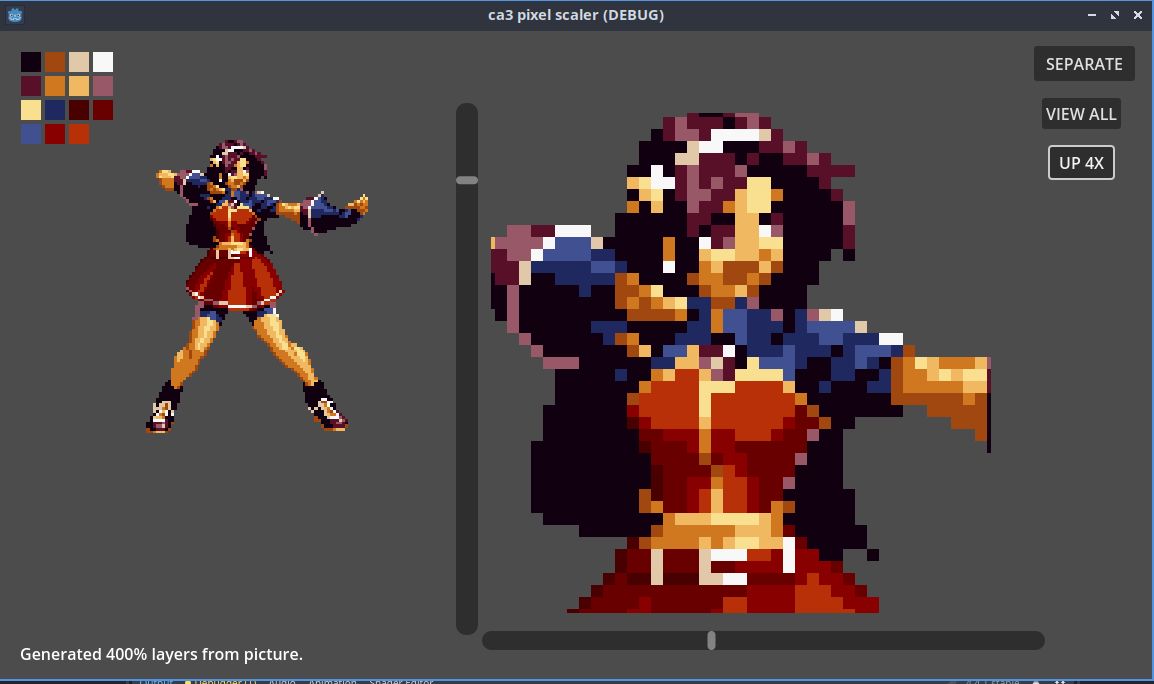1154x684 pixels.
Task: Click the horizontal scrollbar thumb under the preview
Action: pyautogui.click(x=711, y=640)
